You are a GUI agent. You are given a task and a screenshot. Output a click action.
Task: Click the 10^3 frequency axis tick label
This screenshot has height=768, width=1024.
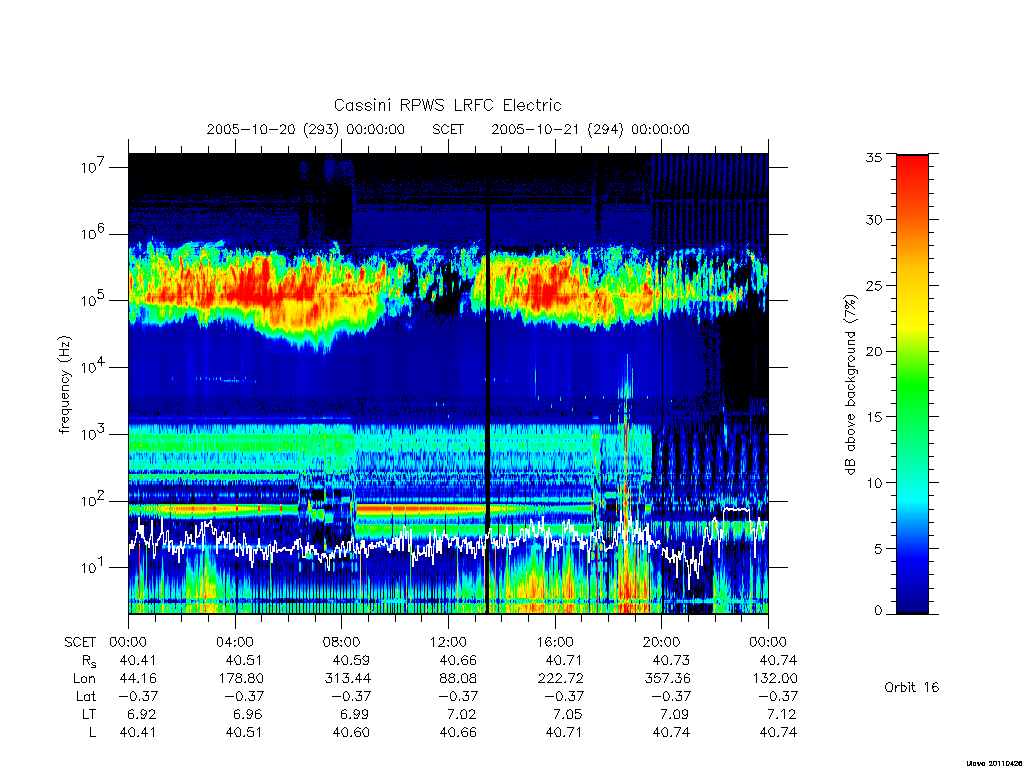coord(94,434)
